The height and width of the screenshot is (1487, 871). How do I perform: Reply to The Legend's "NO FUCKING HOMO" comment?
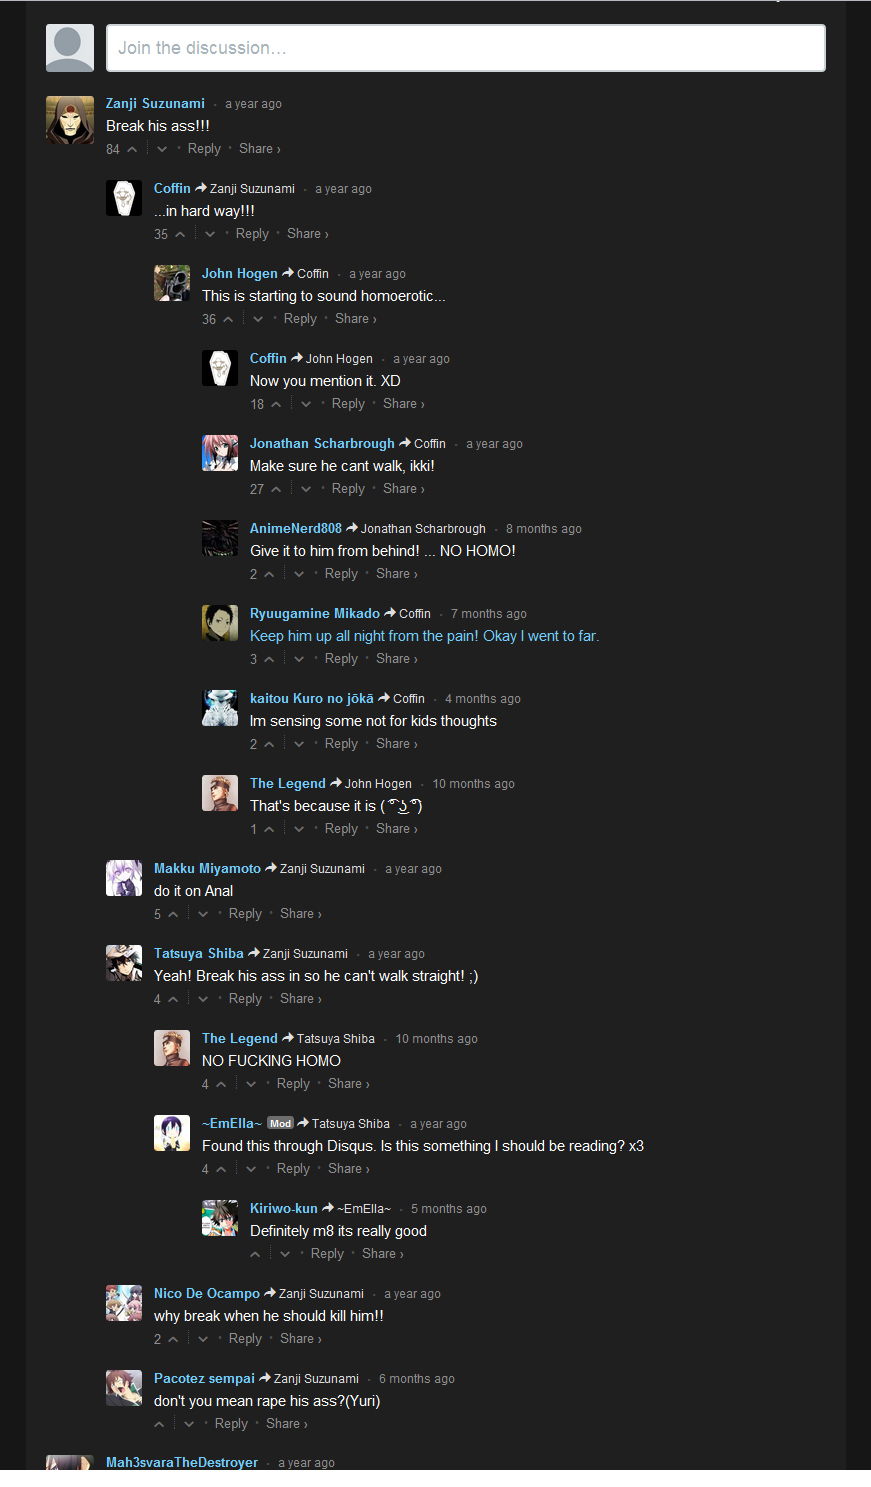coord(293,1084)
